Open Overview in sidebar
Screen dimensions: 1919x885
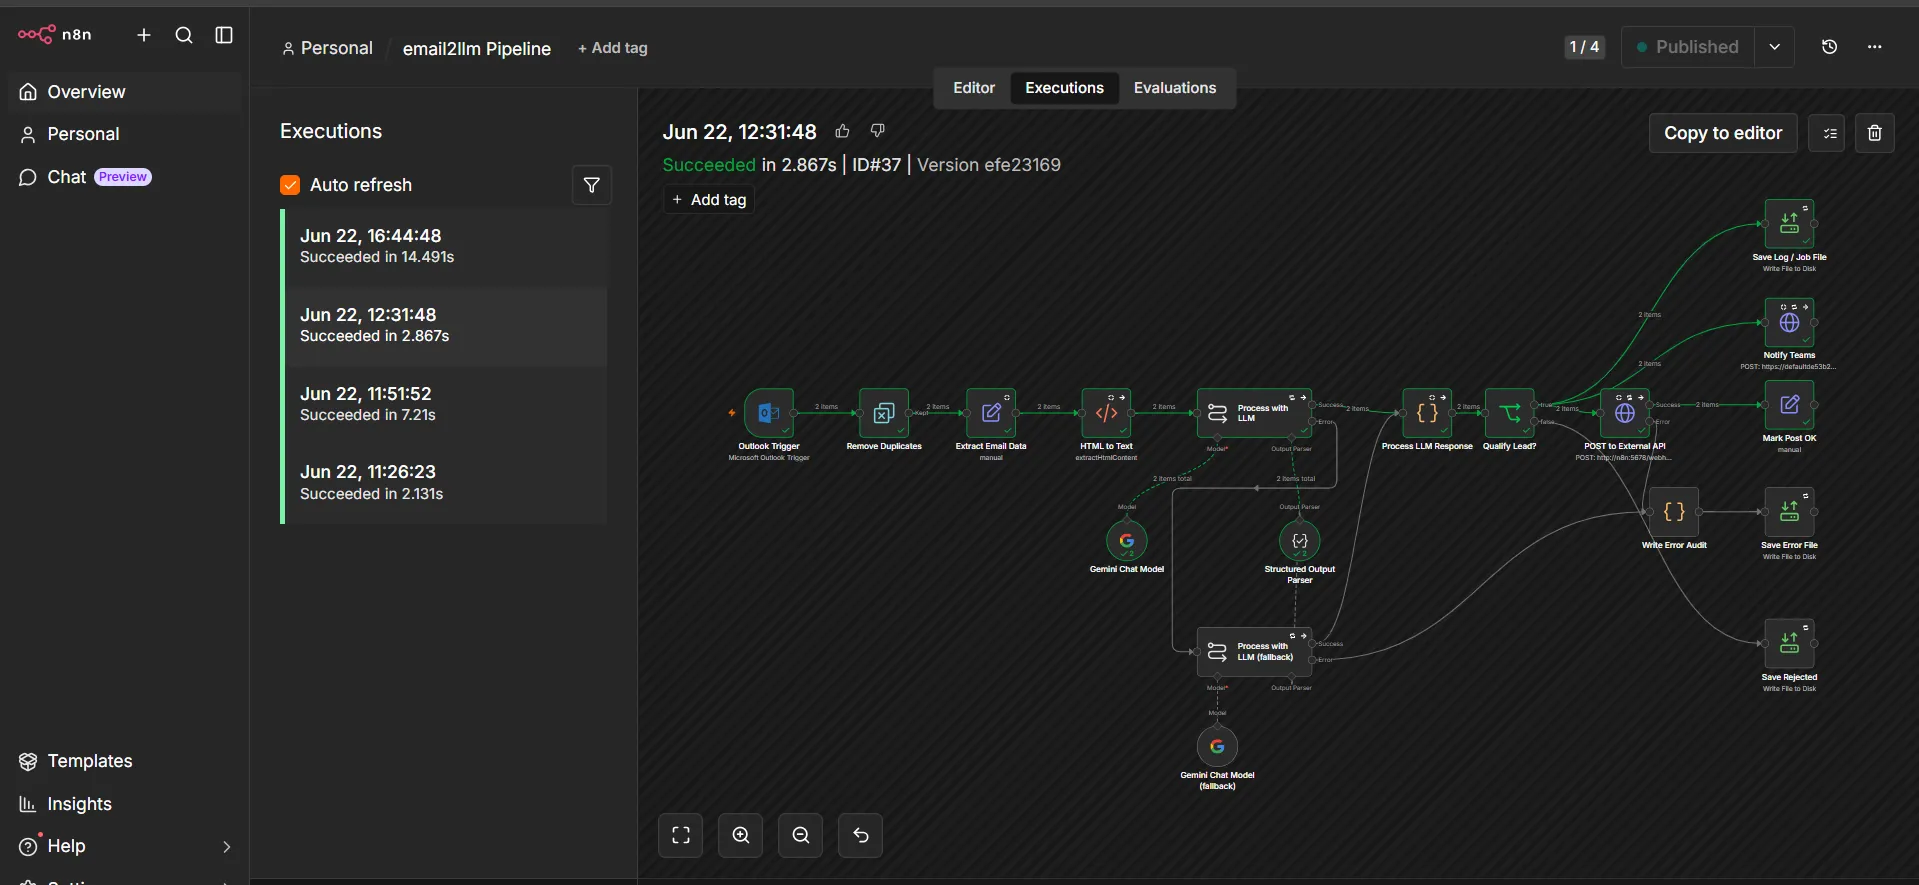click(x=125, y=92)
